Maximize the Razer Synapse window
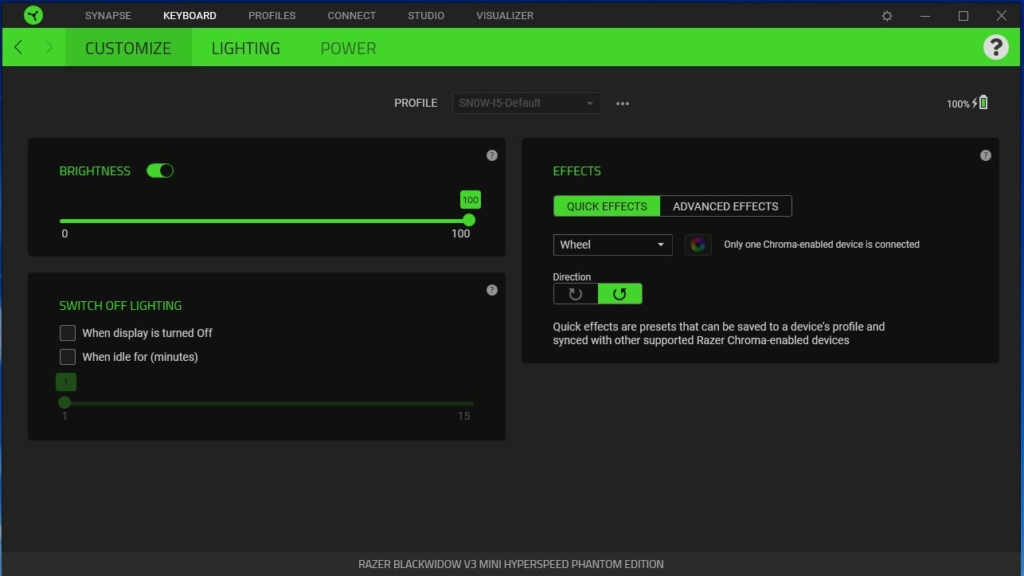Screen dimensions: 1024x576 [x=963, y=16]
